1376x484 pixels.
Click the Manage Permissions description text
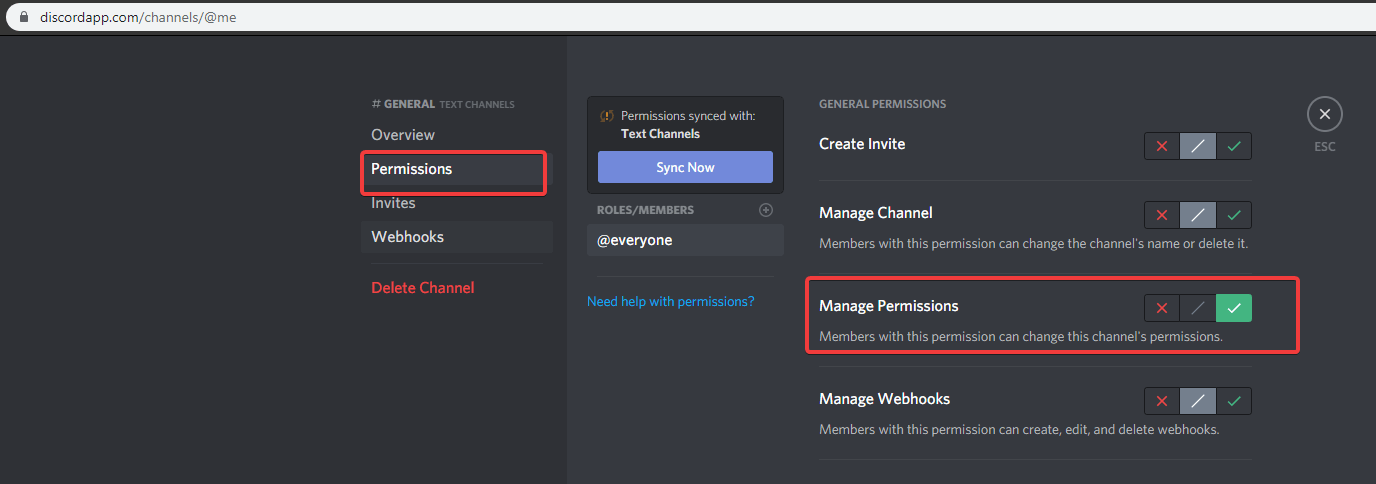pos(1021,337)
